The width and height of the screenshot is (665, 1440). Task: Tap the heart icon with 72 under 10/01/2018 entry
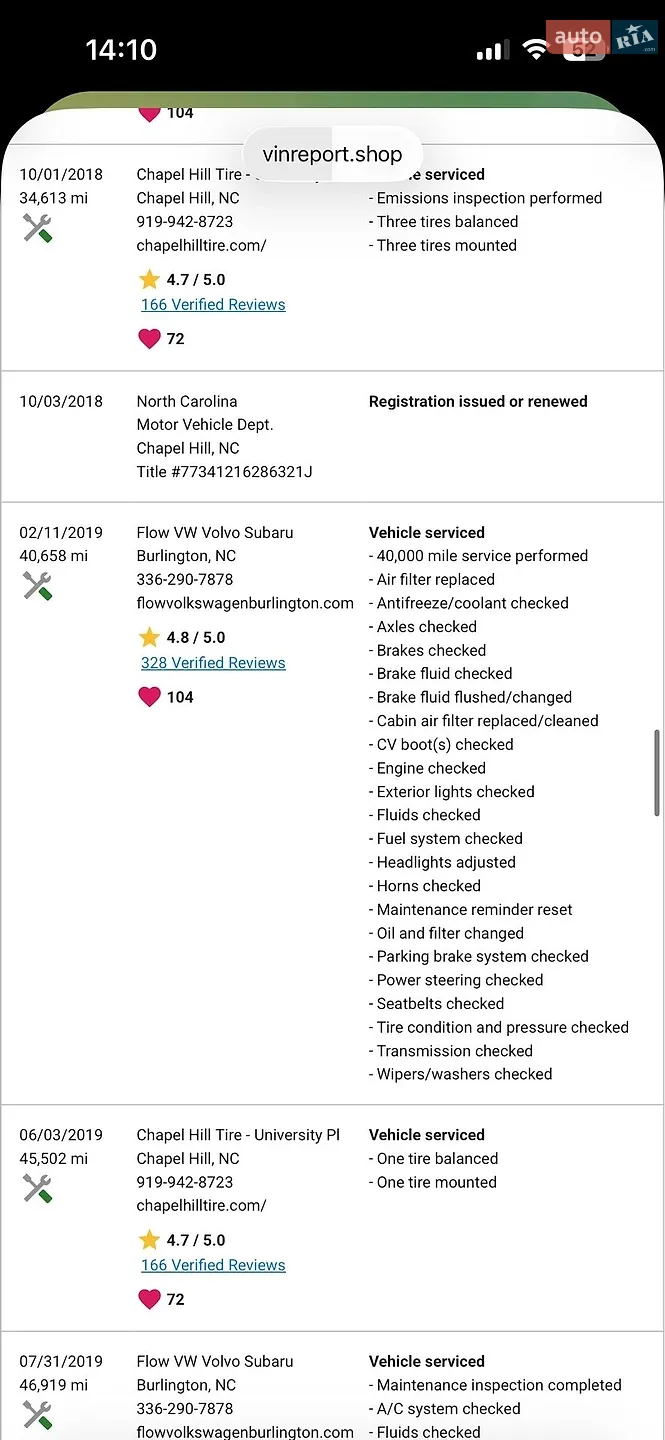click(149, 339)
